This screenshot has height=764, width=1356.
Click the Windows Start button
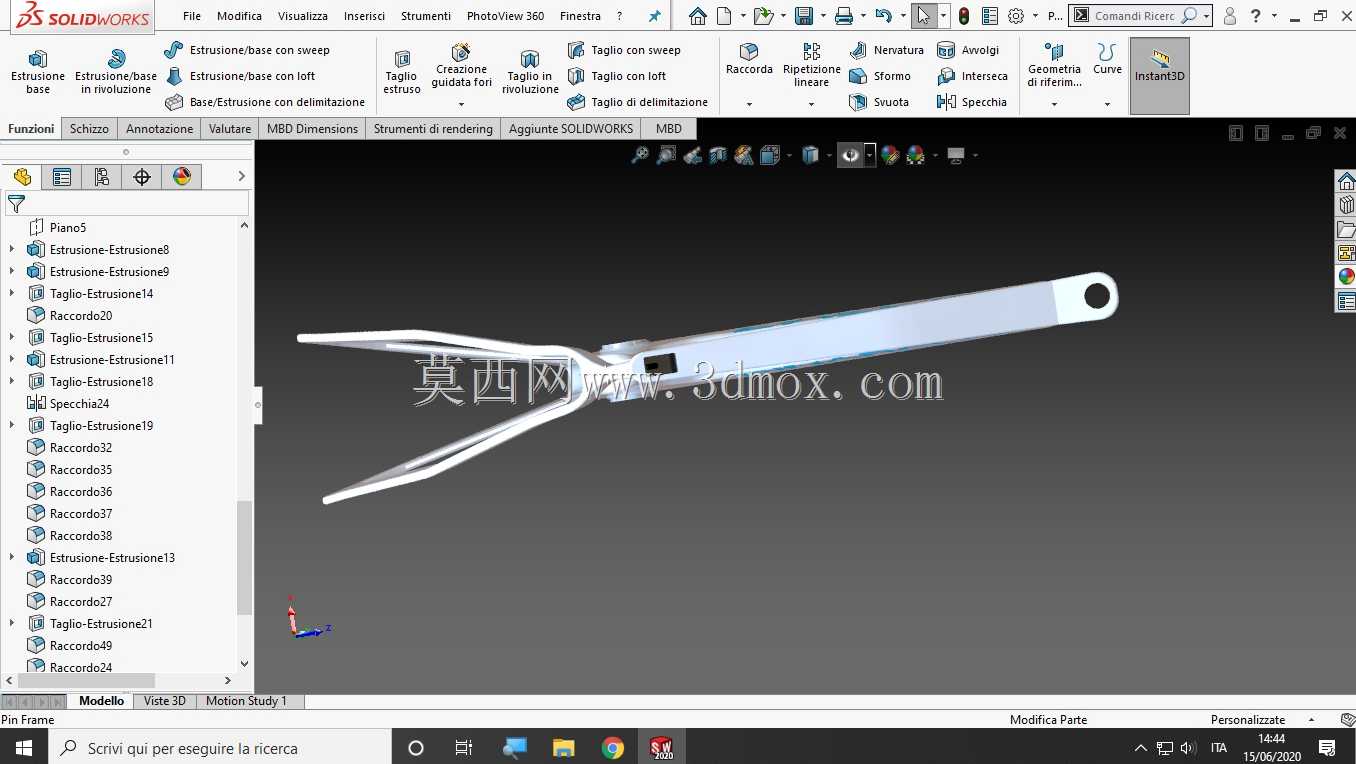[x=24, y=748]
